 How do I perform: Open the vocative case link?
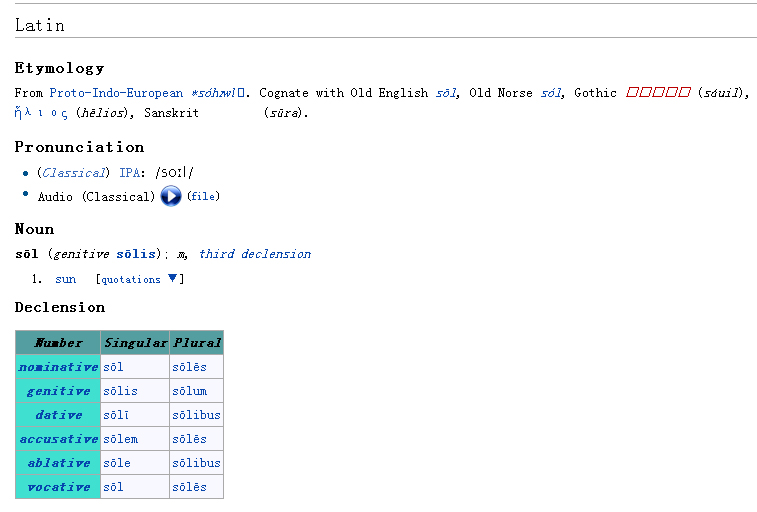[x=58, y=487]
